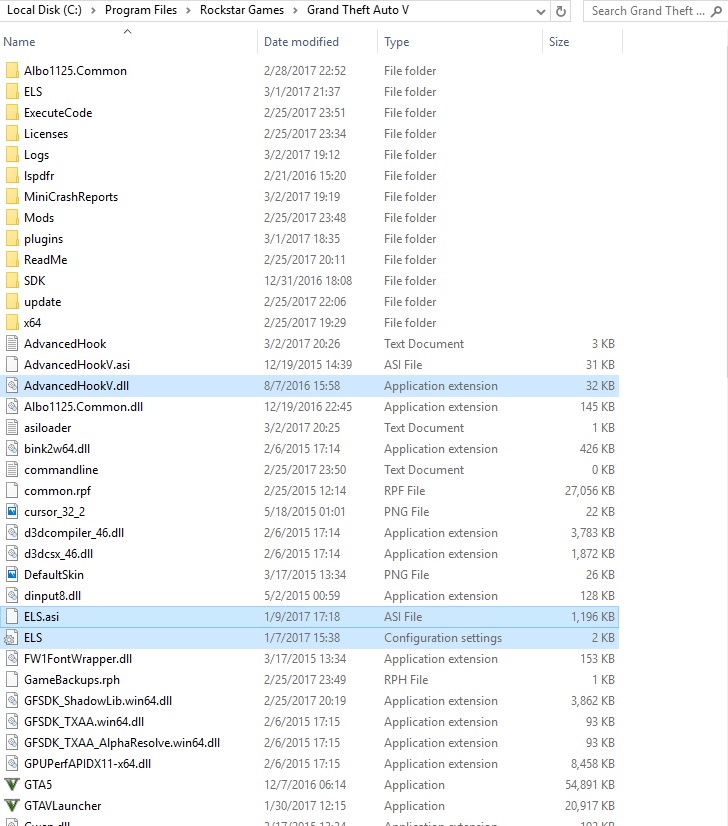The image size is (728, 826).
Task: Refresh the folder with the refresh button
Action: (561, 11)
